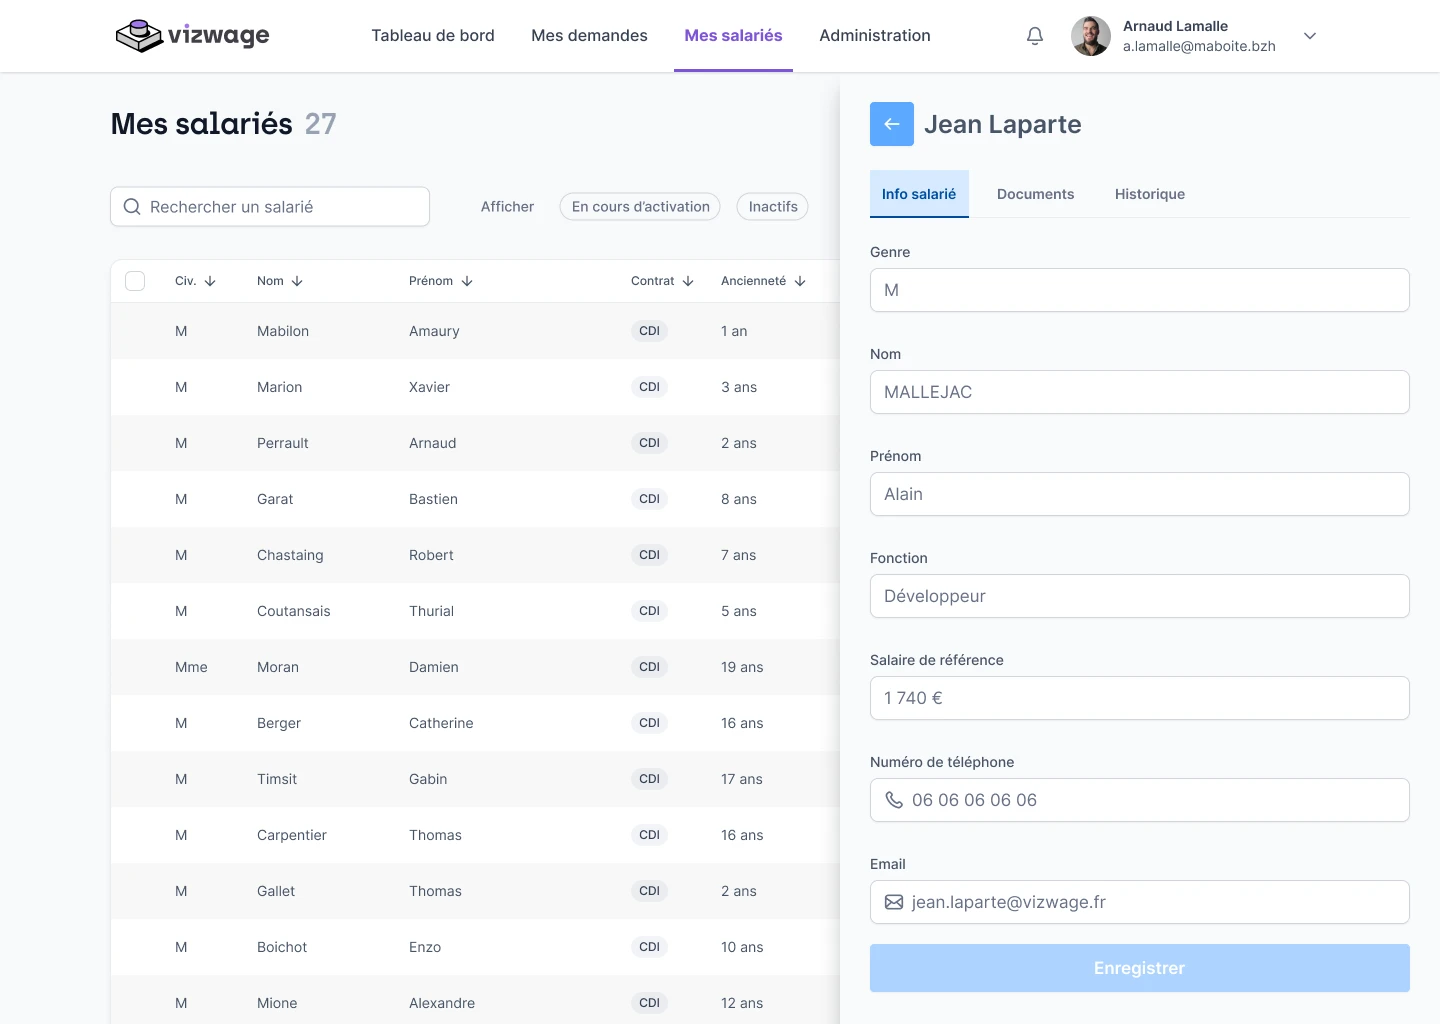Sort by Contrat column arrow

pos(688,281)
